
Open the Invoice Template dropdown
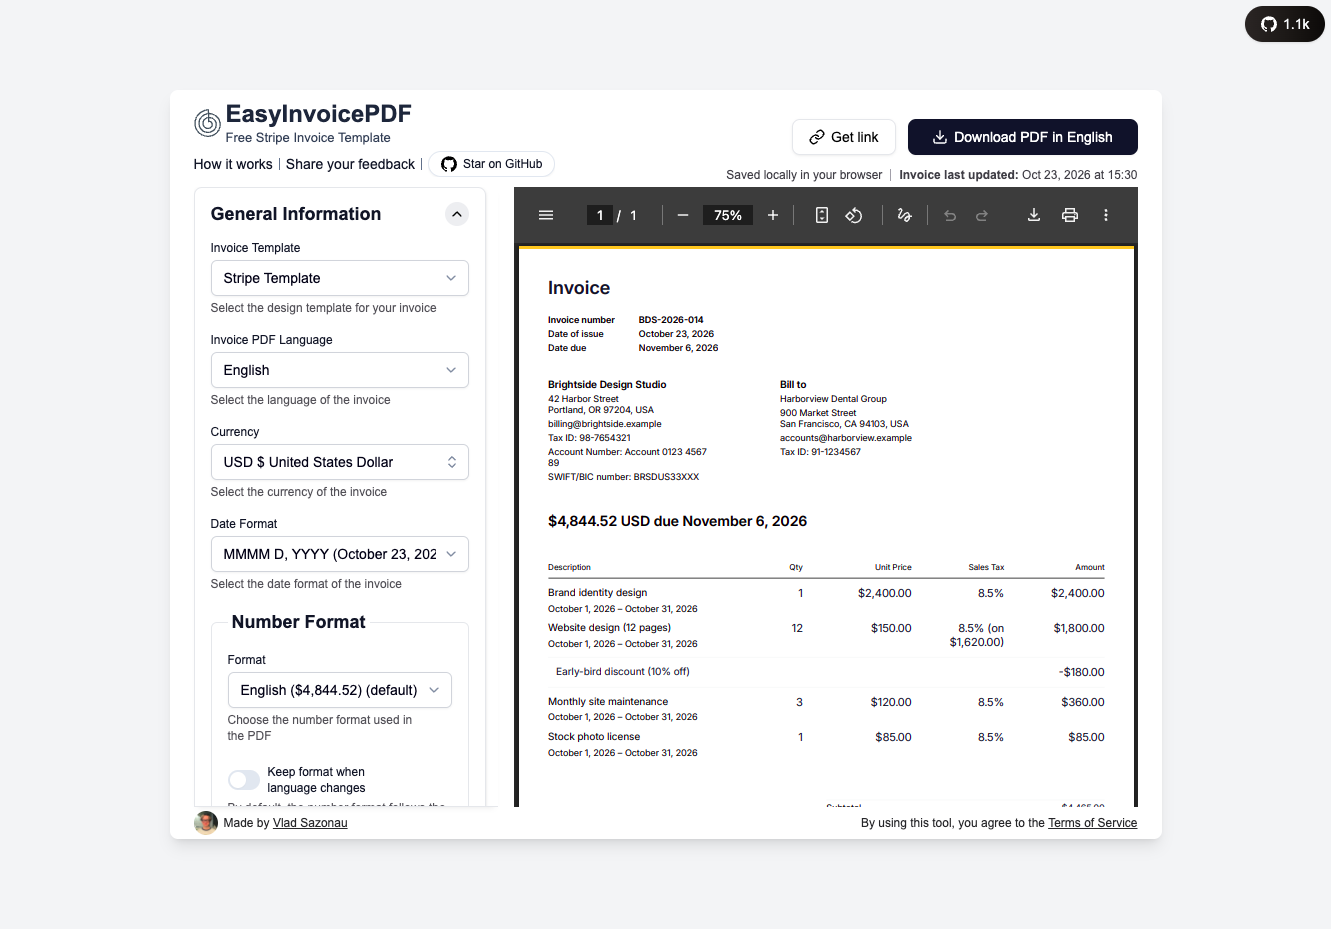tap(340, 278)
